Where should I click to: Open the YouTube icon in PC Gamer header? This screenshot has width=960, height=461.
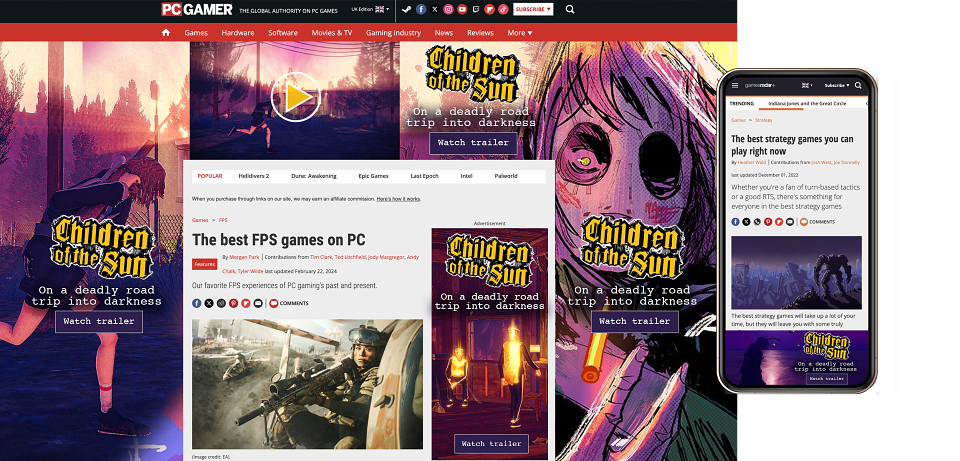click(462, 9)
